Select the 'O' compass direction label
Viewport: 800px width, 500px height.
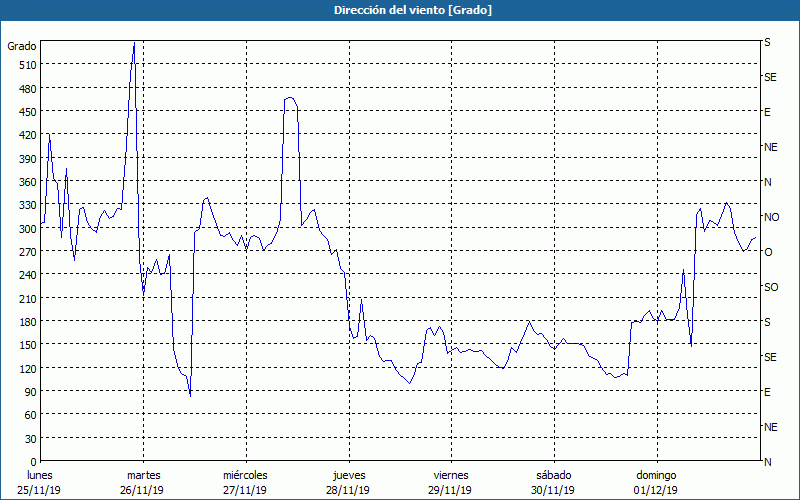click(768, 252)
